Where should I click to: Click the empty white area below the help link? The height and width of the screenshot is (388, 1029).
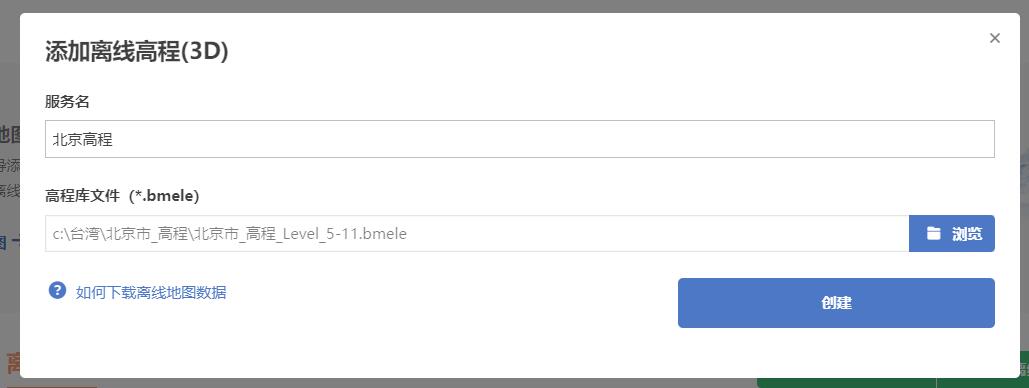click(328, 341)
